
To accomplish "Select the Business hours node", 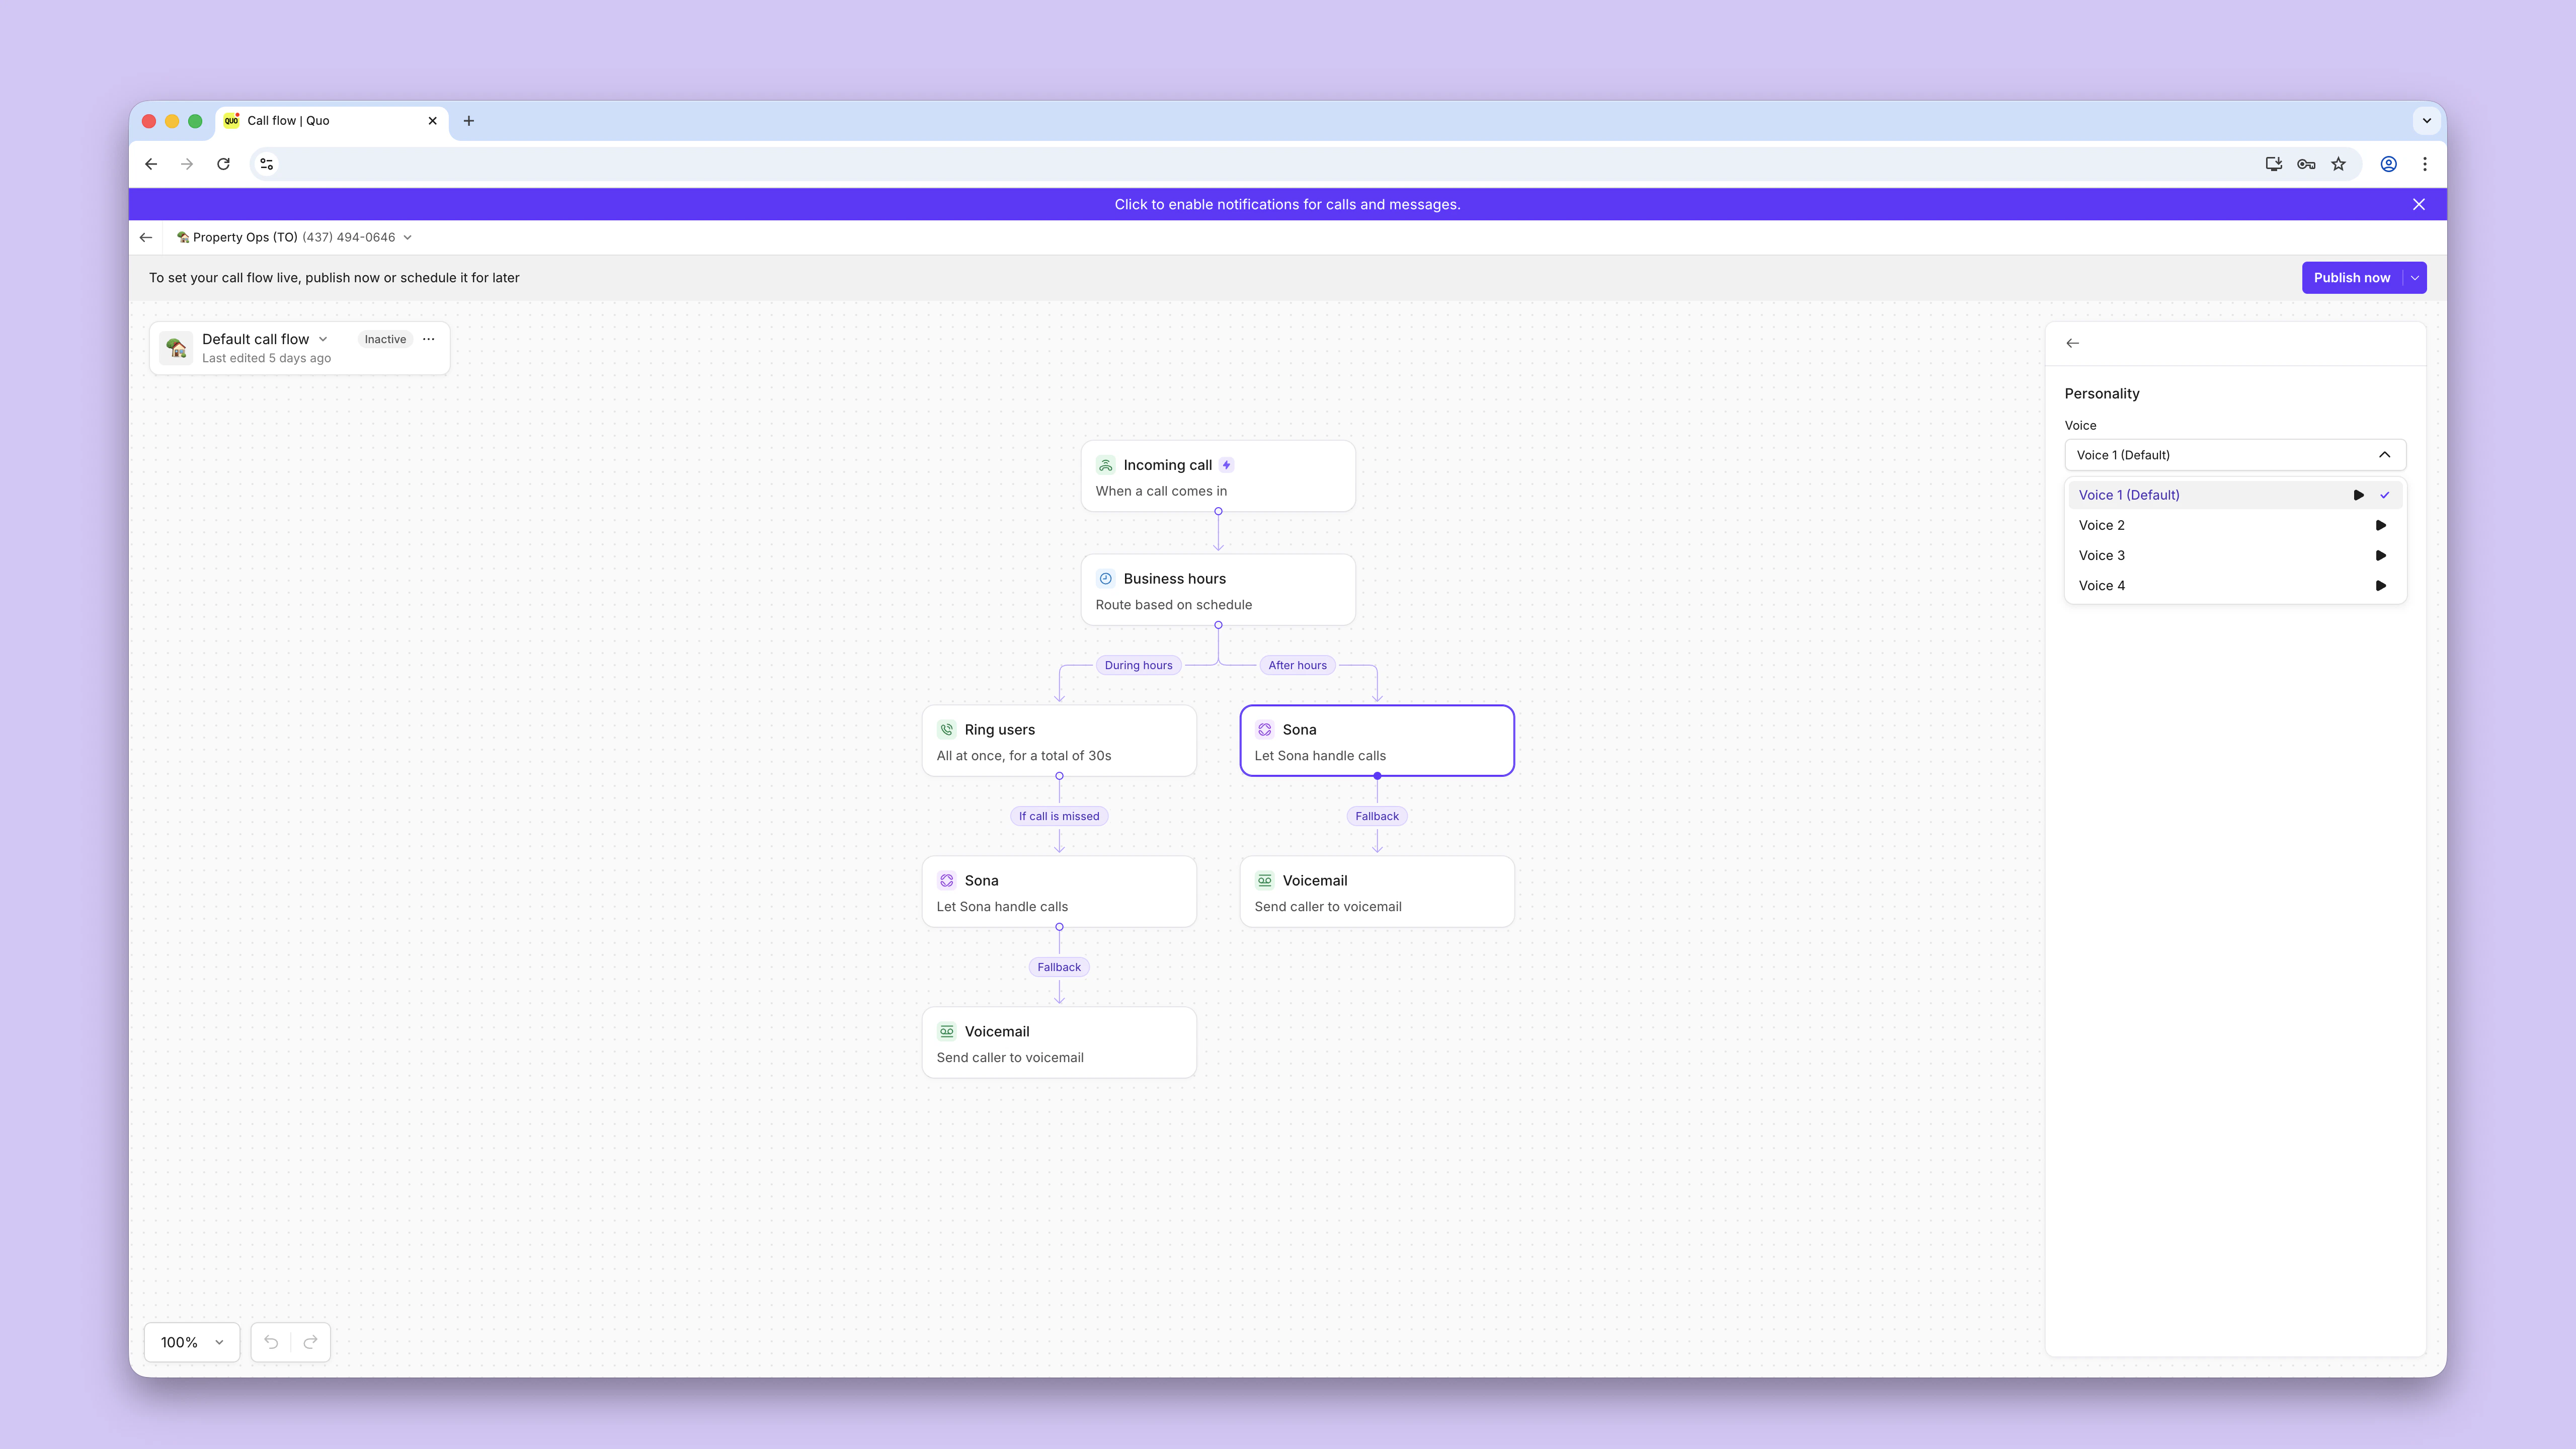I will coord(1217,590).
